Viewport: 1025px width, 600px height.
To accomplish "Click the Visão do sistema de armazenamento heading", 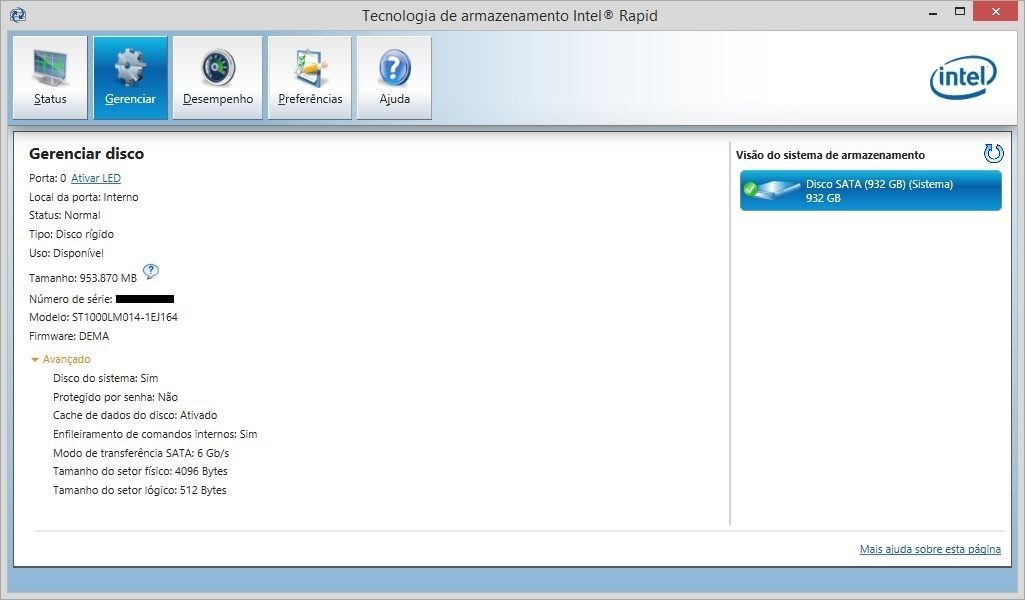I will [x=830, y=156].
